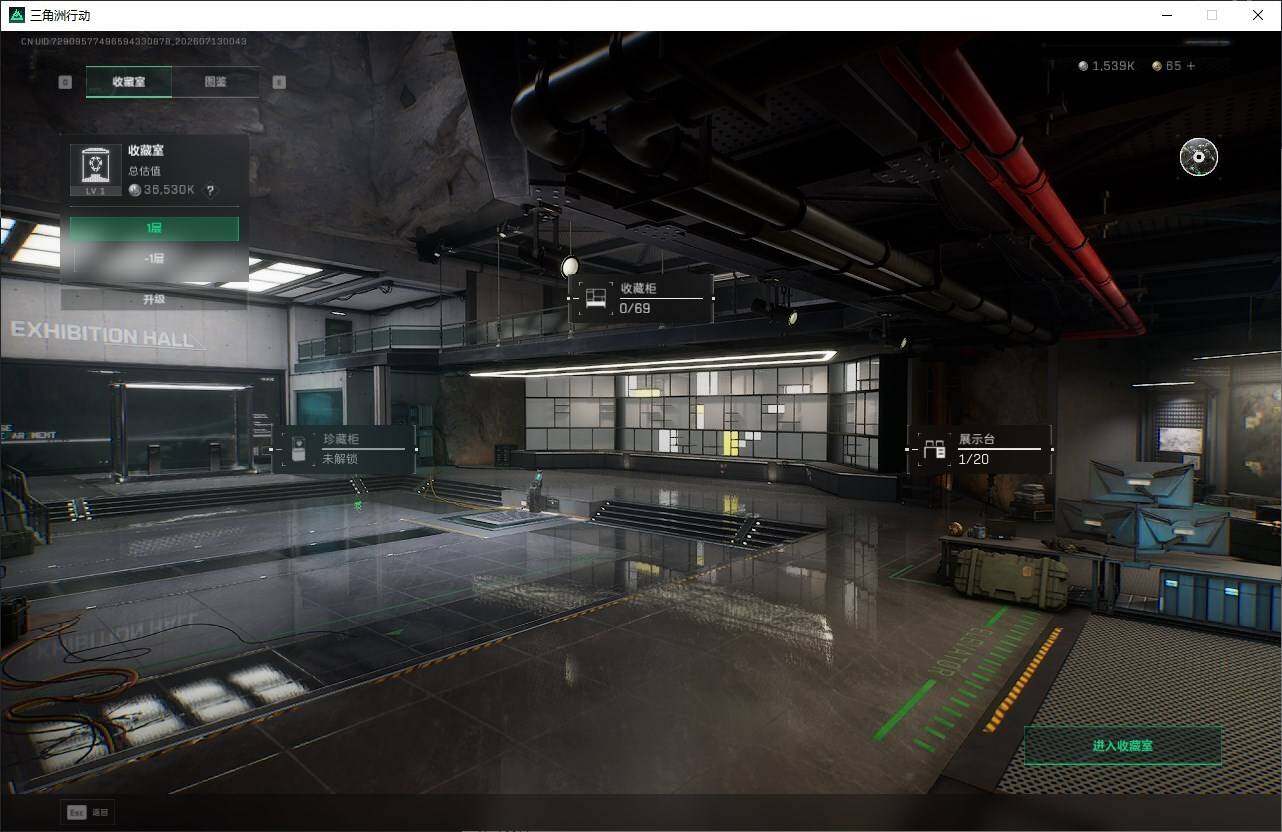1282x832 pixels.
Task: Open the 收藏柜 0/69 marker
Action: click(642, 298)
